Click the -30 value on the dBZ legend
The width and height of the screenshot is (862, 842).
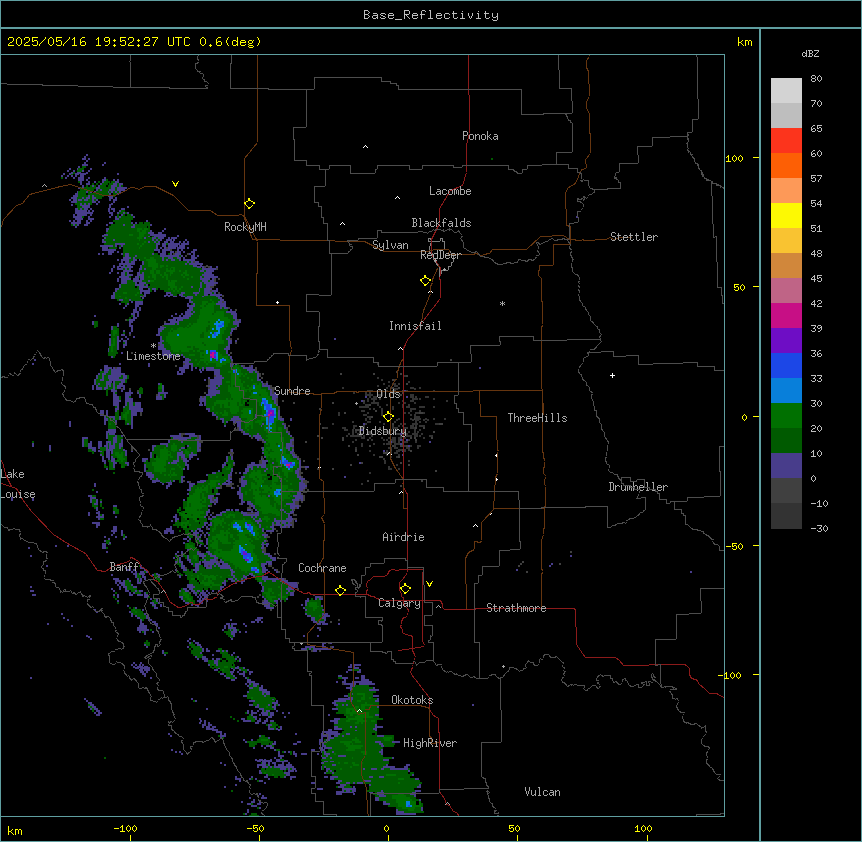819,528
